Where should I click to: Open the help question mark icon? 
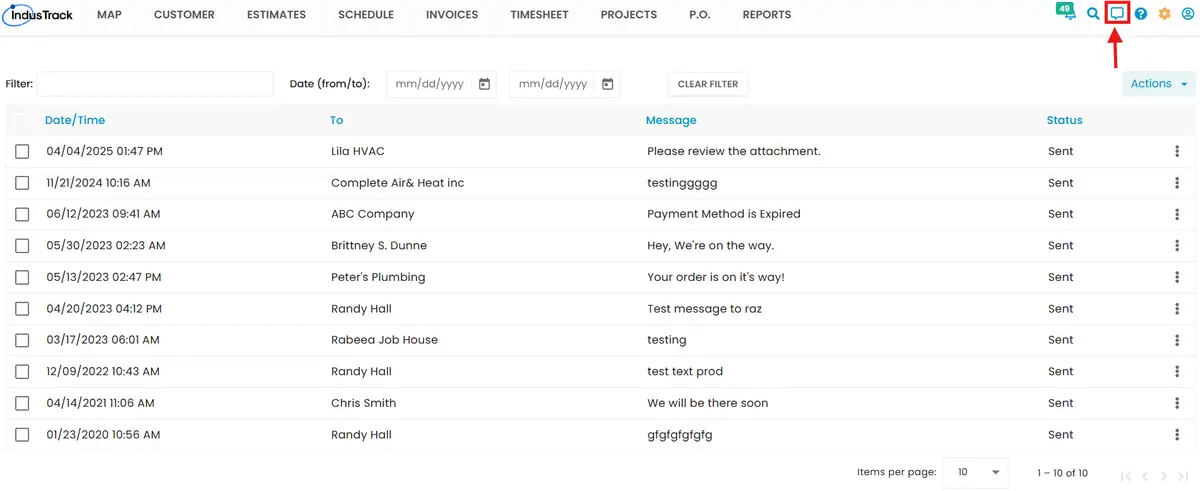[1141, 14]
